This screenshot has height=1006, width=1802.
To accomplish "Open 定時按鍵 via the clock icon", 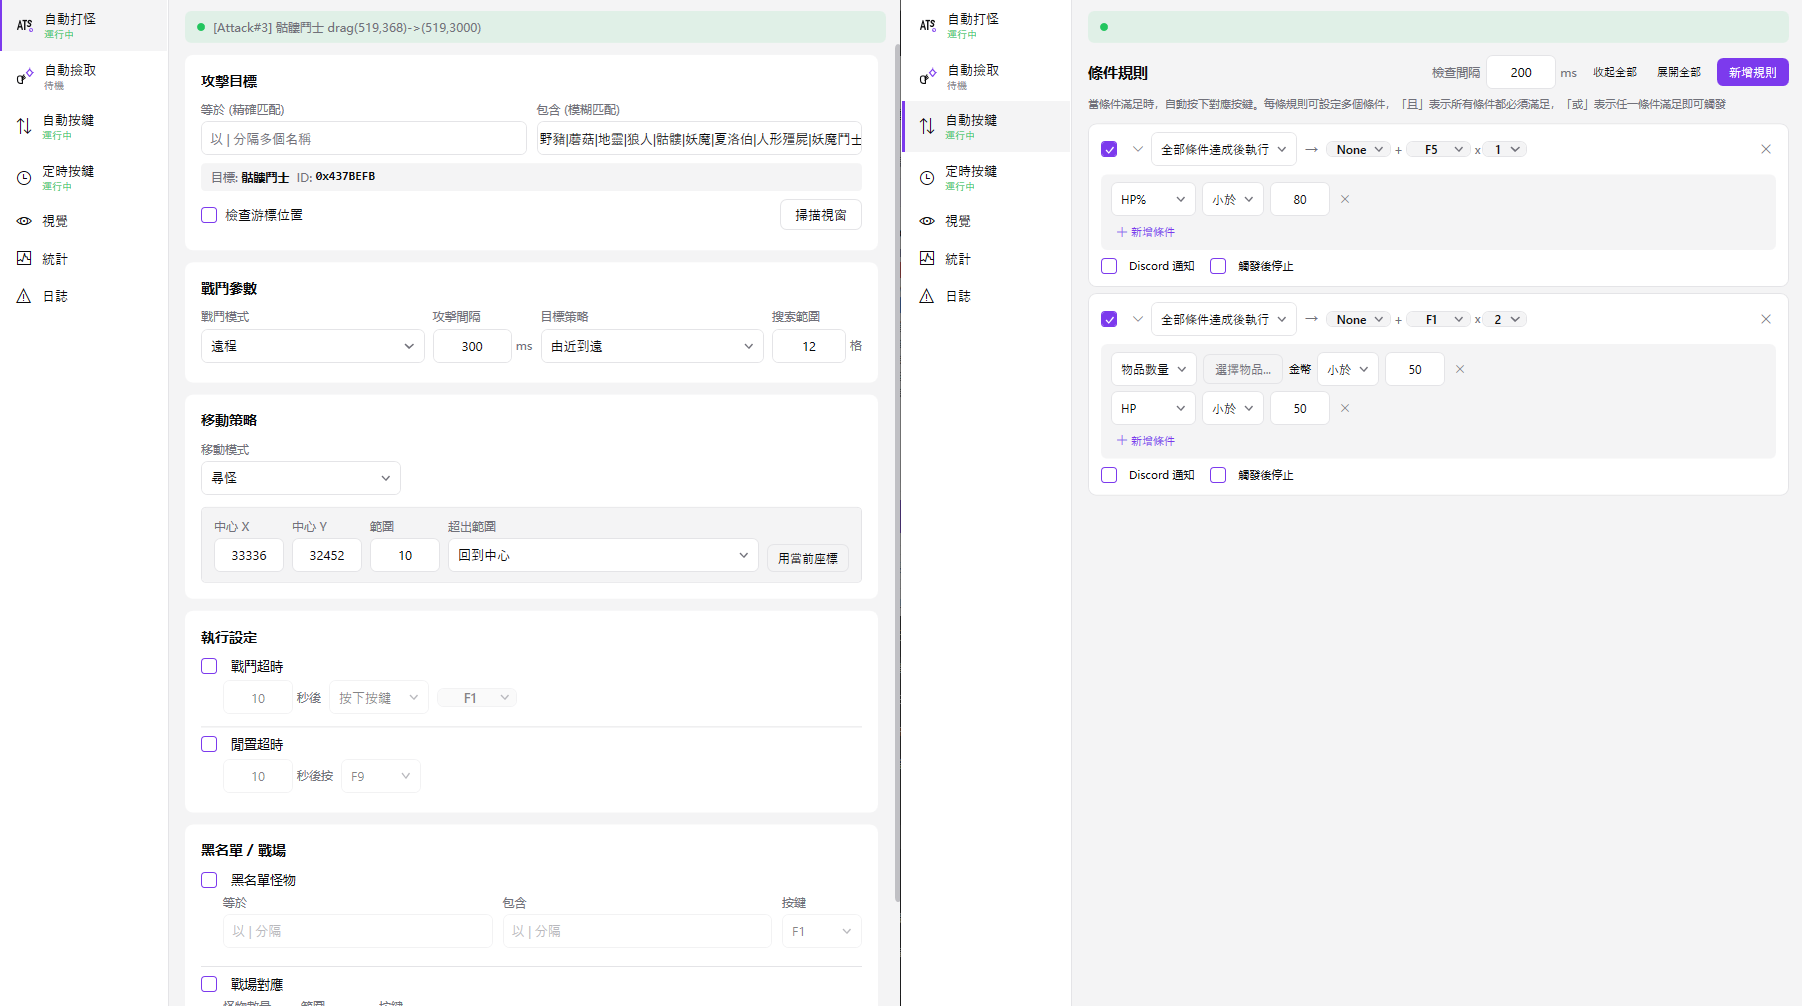I will pyautogui.click(x=24, y=178).
